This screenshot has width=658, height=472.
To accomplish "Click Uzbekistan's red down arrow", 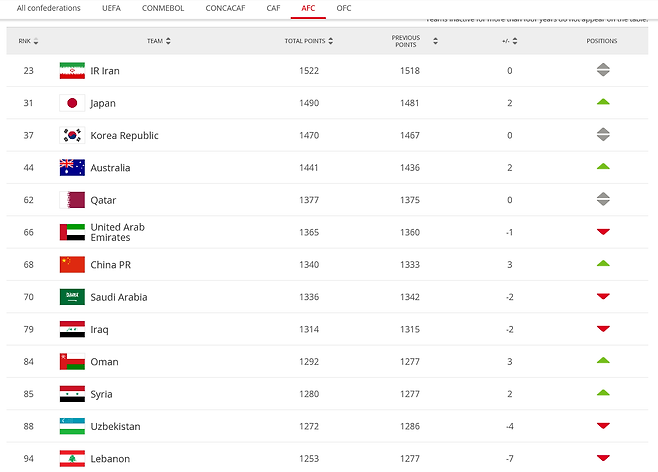I will coord(603,426).
